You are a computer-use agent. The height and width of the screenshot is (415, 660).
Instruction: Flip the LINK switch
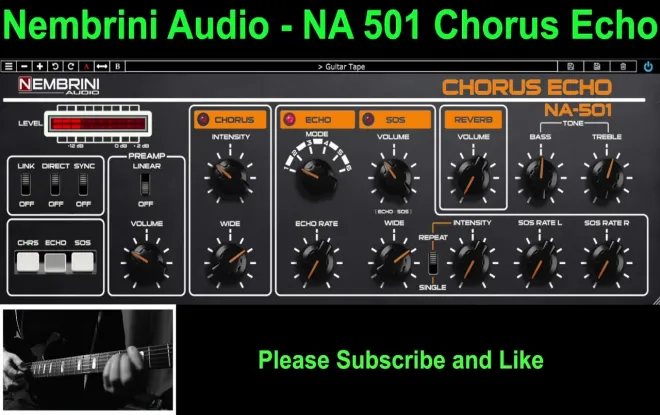(26, 185)
